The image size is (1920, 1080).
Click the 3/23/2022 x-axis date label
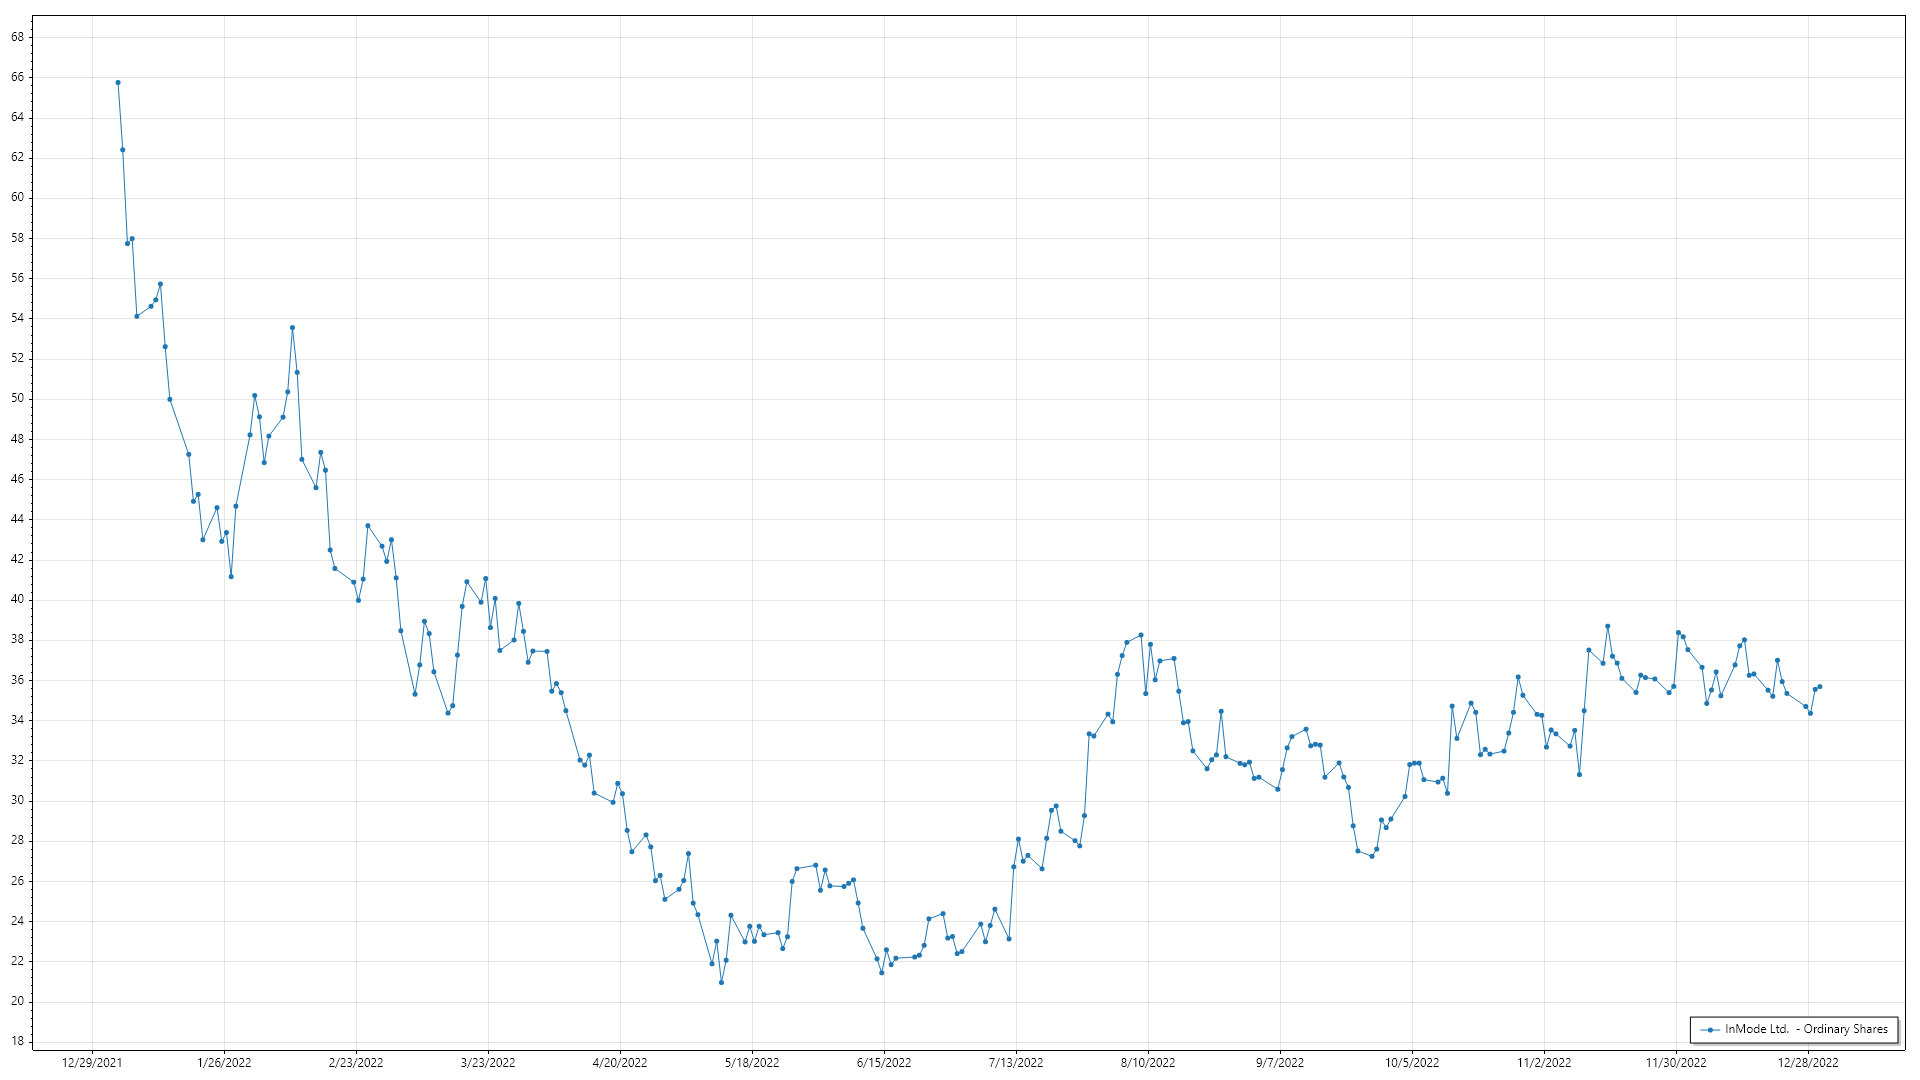(488, 1063)
